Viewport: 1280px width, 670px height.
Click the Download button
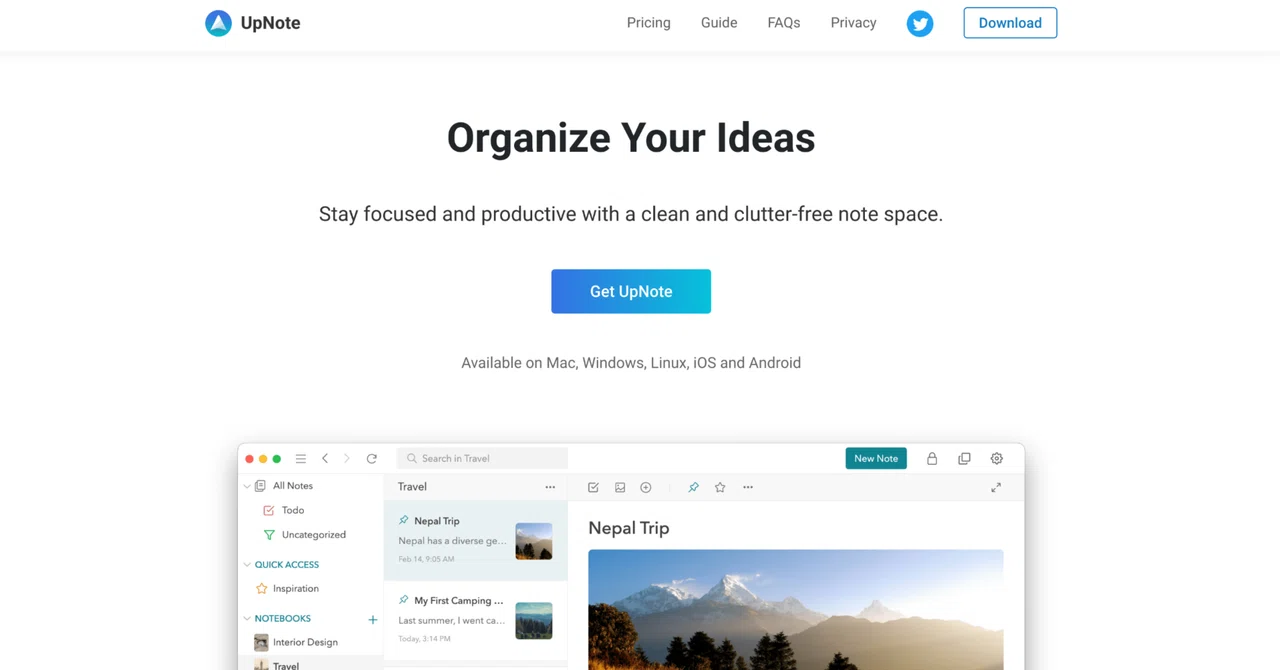1010,23
